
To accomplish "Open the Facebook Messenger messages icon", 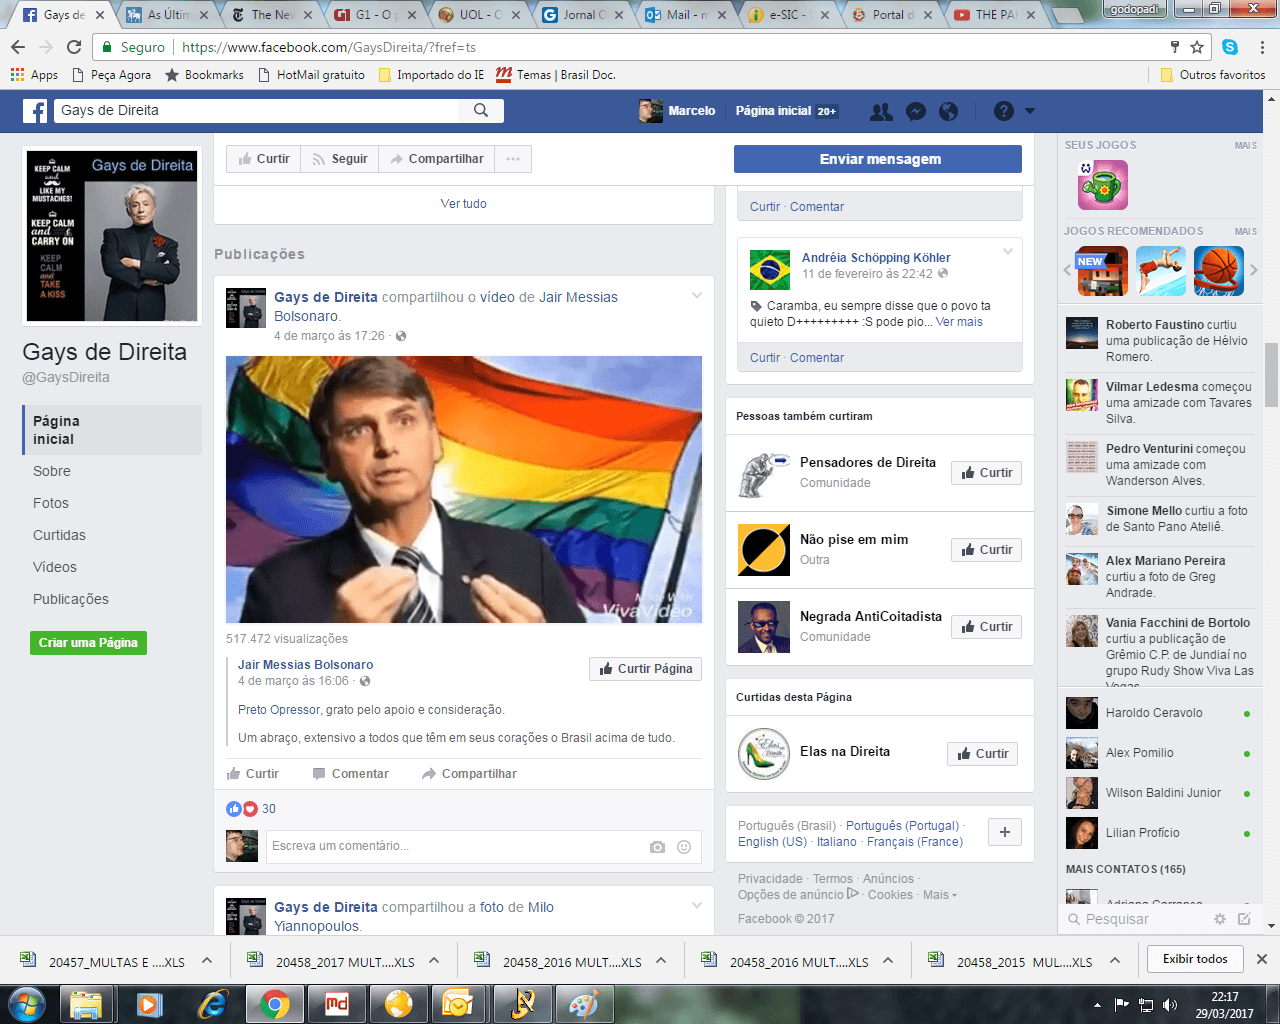I will pos(915,111).
